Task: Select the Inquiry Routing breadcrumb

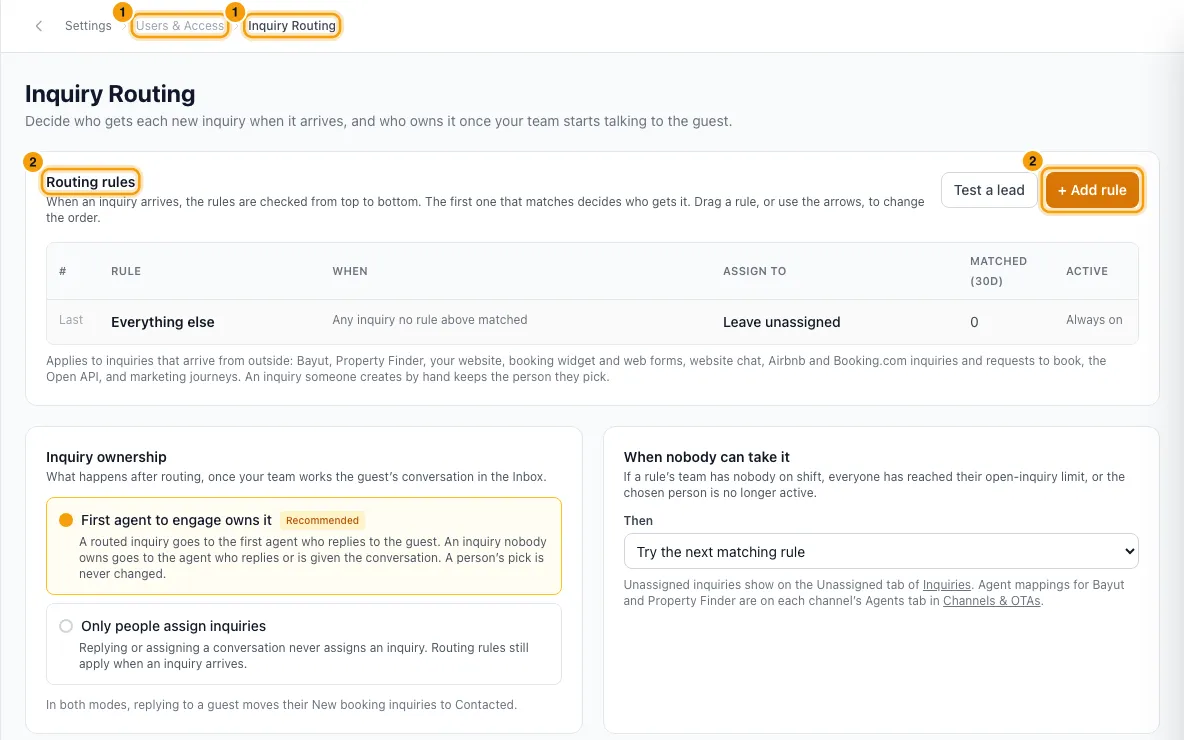Action: point(291,26)
